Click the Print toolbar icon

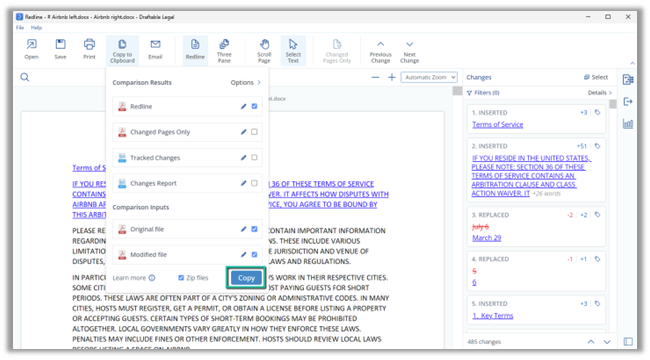[89, 49]
